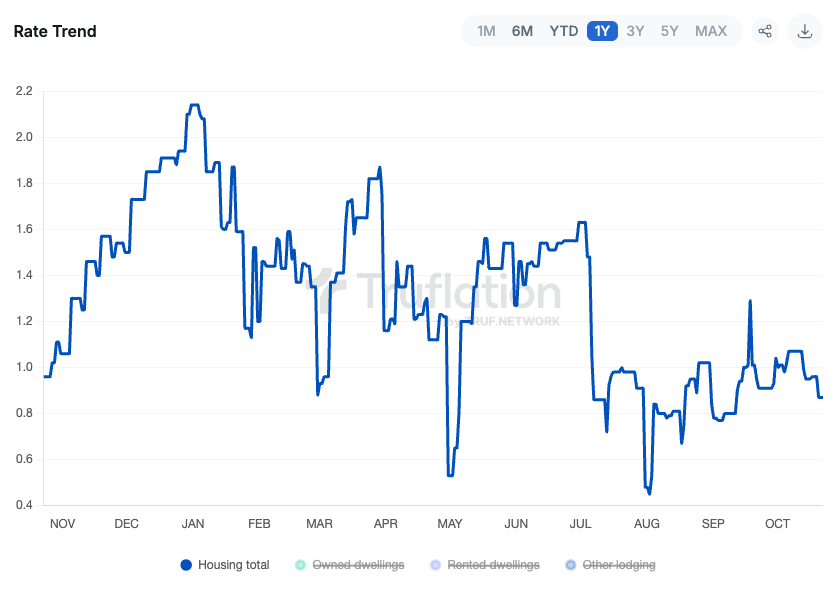837x593 pixels.
Task: Select the 6M view
Action: point(521,31)
